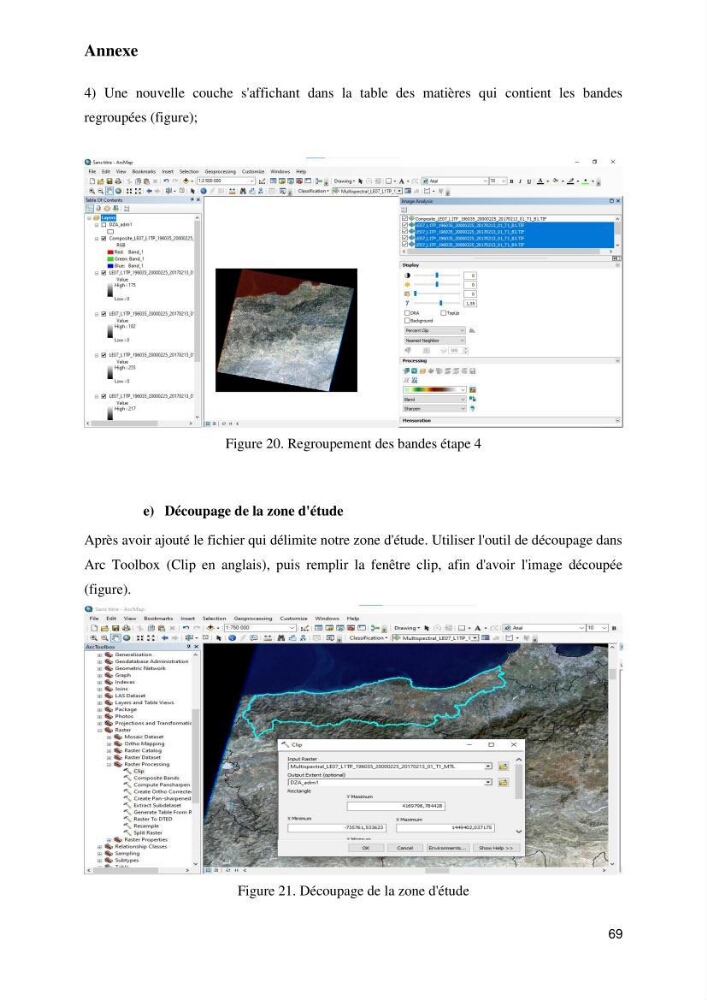Click Output Extent browse folder in Clip dialog
Image resolution: width=707 pixels, height=1000 pixels.
[504, 783]
